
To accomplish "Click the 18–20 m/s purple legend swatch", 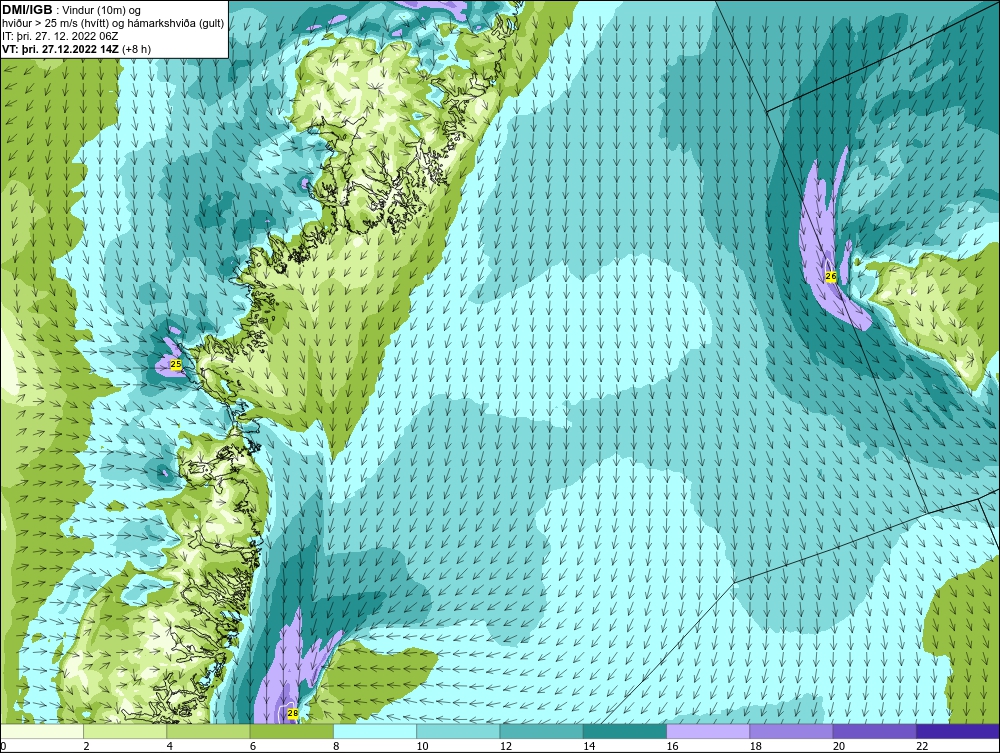I will point(791,731).
